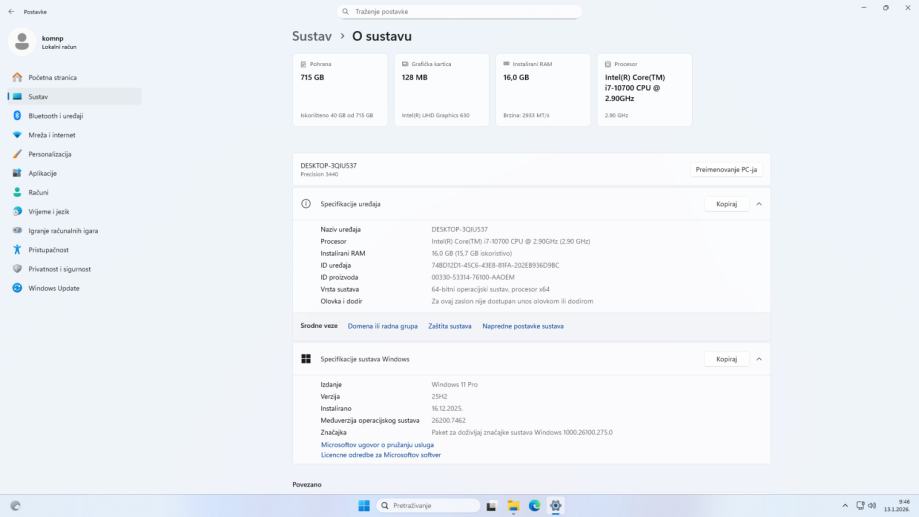
Task: Open Microsoftov ugovor o pružanju usluga link
Action: pos(377,445)
